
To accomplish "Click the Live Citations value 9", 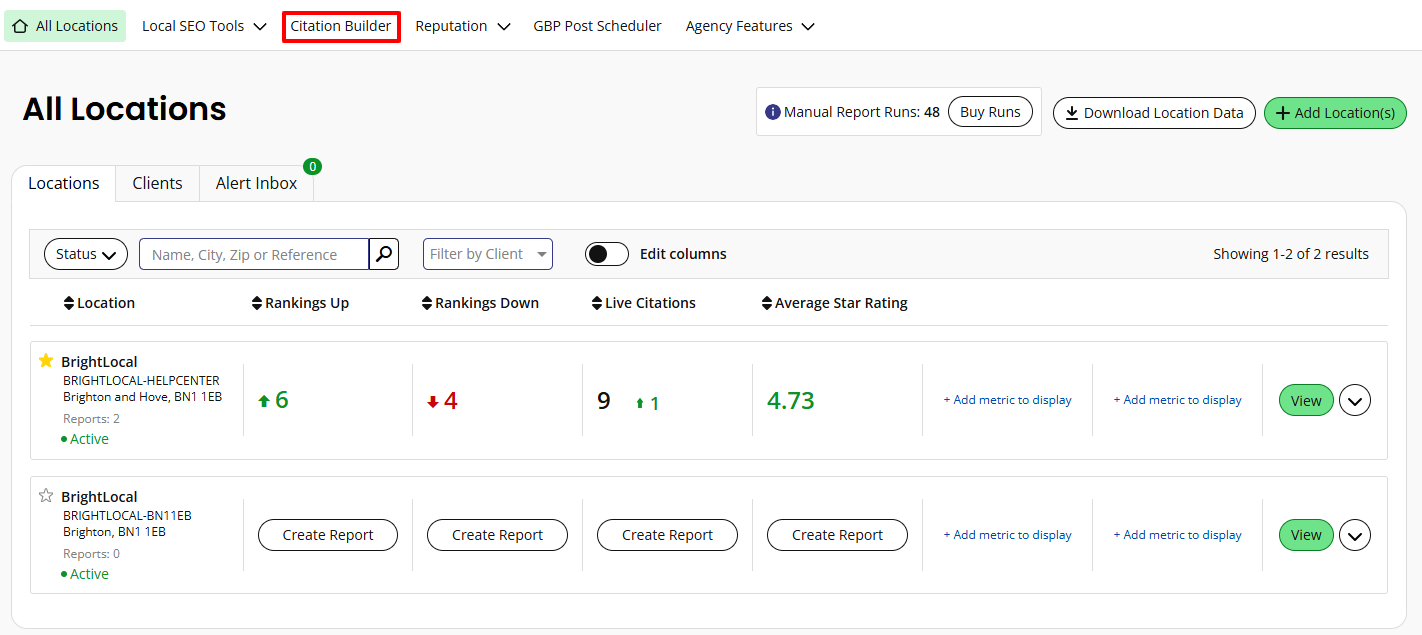I will 603,401.
